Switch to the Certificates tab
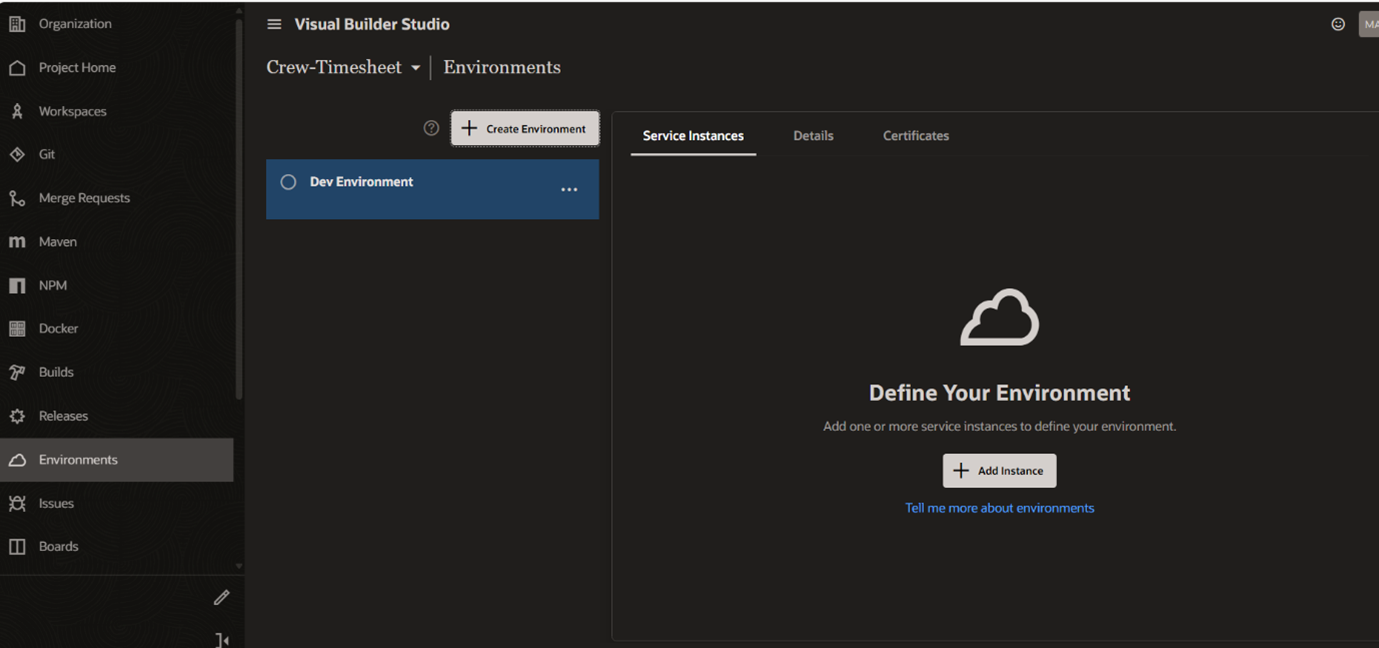The width and height of the screenshot is (1379, 648). tap(915, 136)
